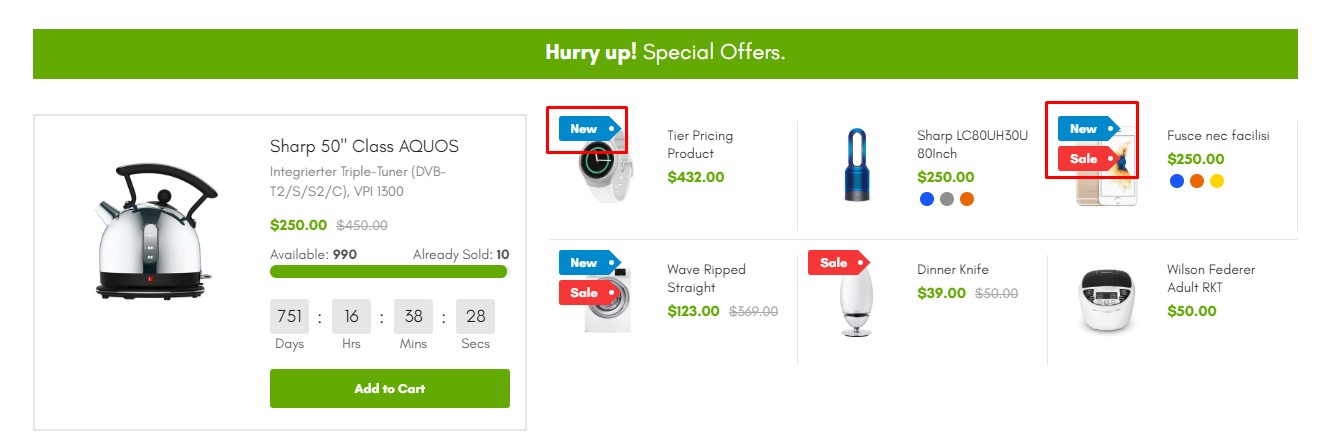This screenshot has height=448, width=1334.
Task: Open Wilson Federer Adult RKT link
Action: click(x=1210, y=278)
